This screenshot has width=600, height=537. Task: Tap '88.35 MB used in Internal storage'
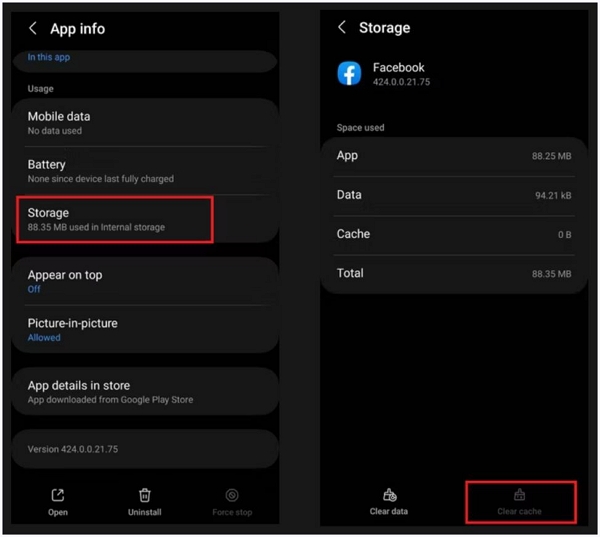pos(96,227)
